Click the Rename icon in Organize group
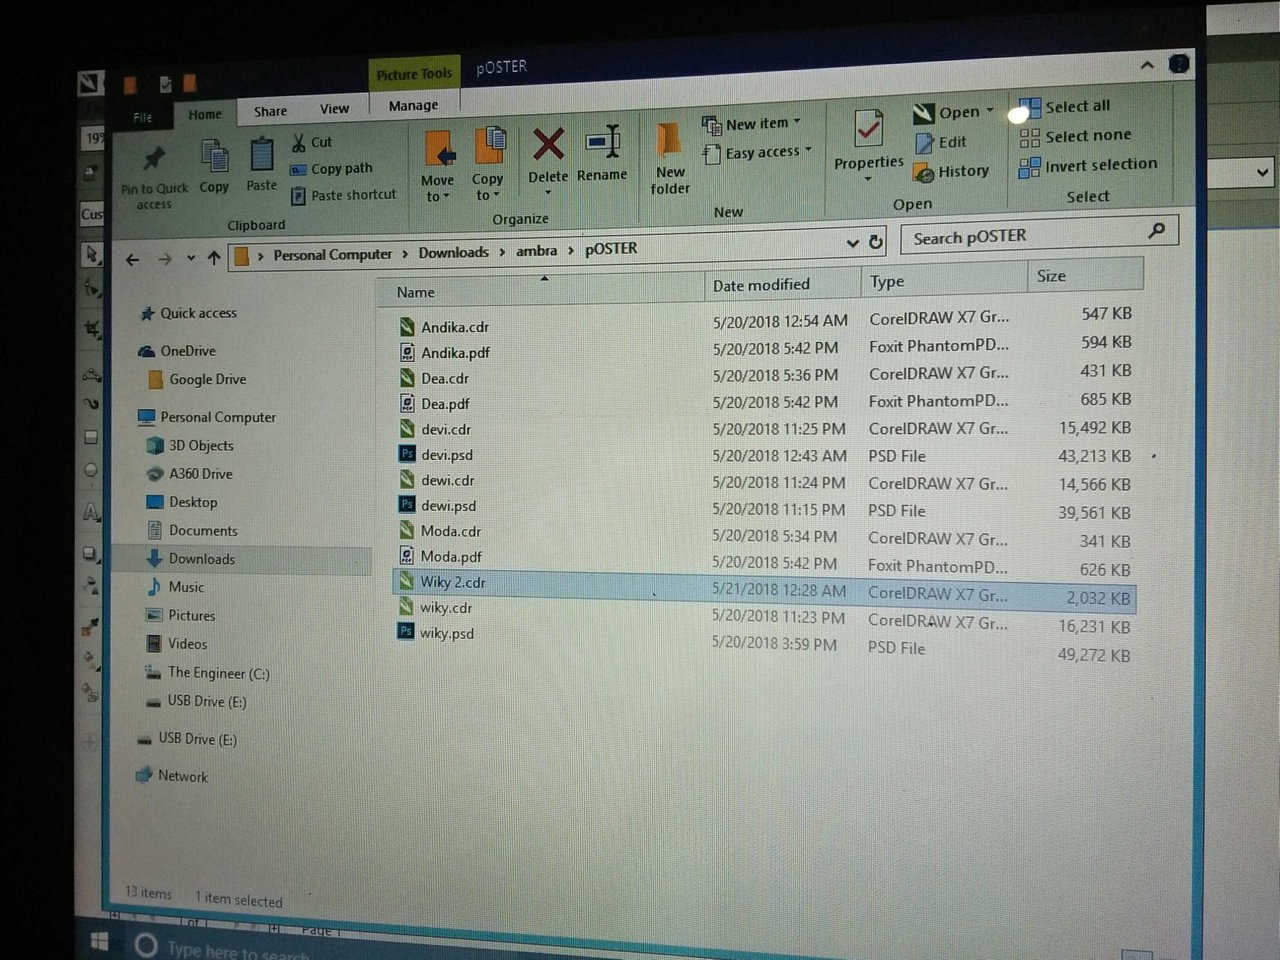This screenshot has width=1280, height=960. coord(603,144)
